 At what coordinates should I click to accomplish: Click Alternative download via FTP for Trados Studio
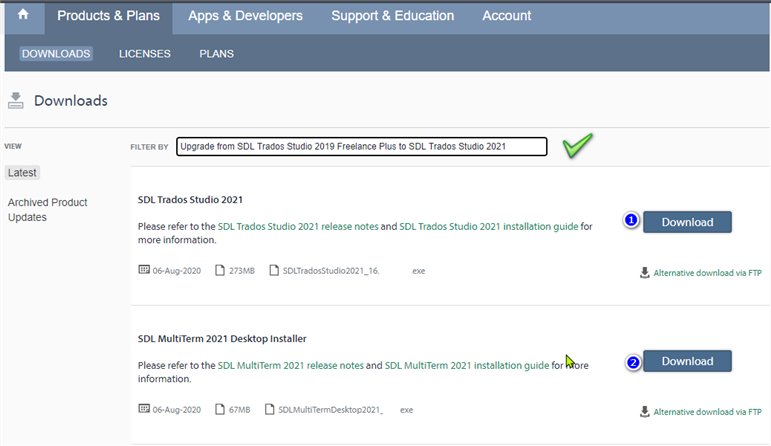(707, 273)
